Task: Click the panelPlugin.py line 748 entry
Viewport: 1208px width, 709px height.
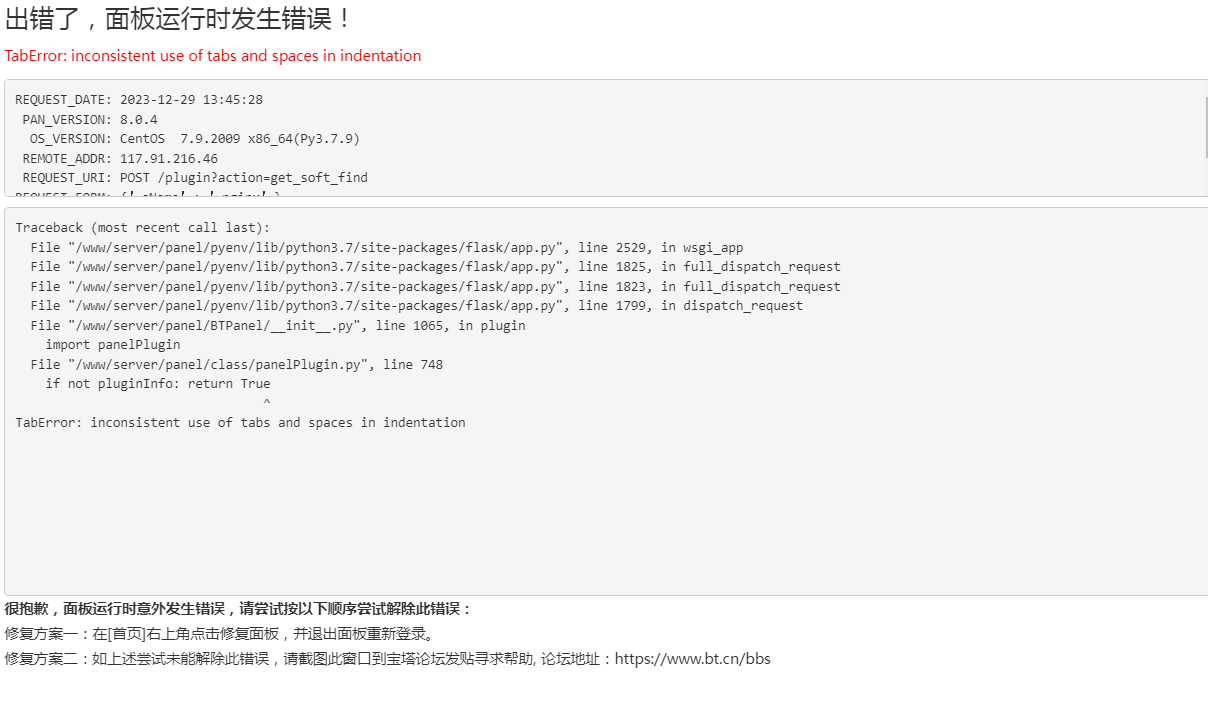Action: [237, 364]
